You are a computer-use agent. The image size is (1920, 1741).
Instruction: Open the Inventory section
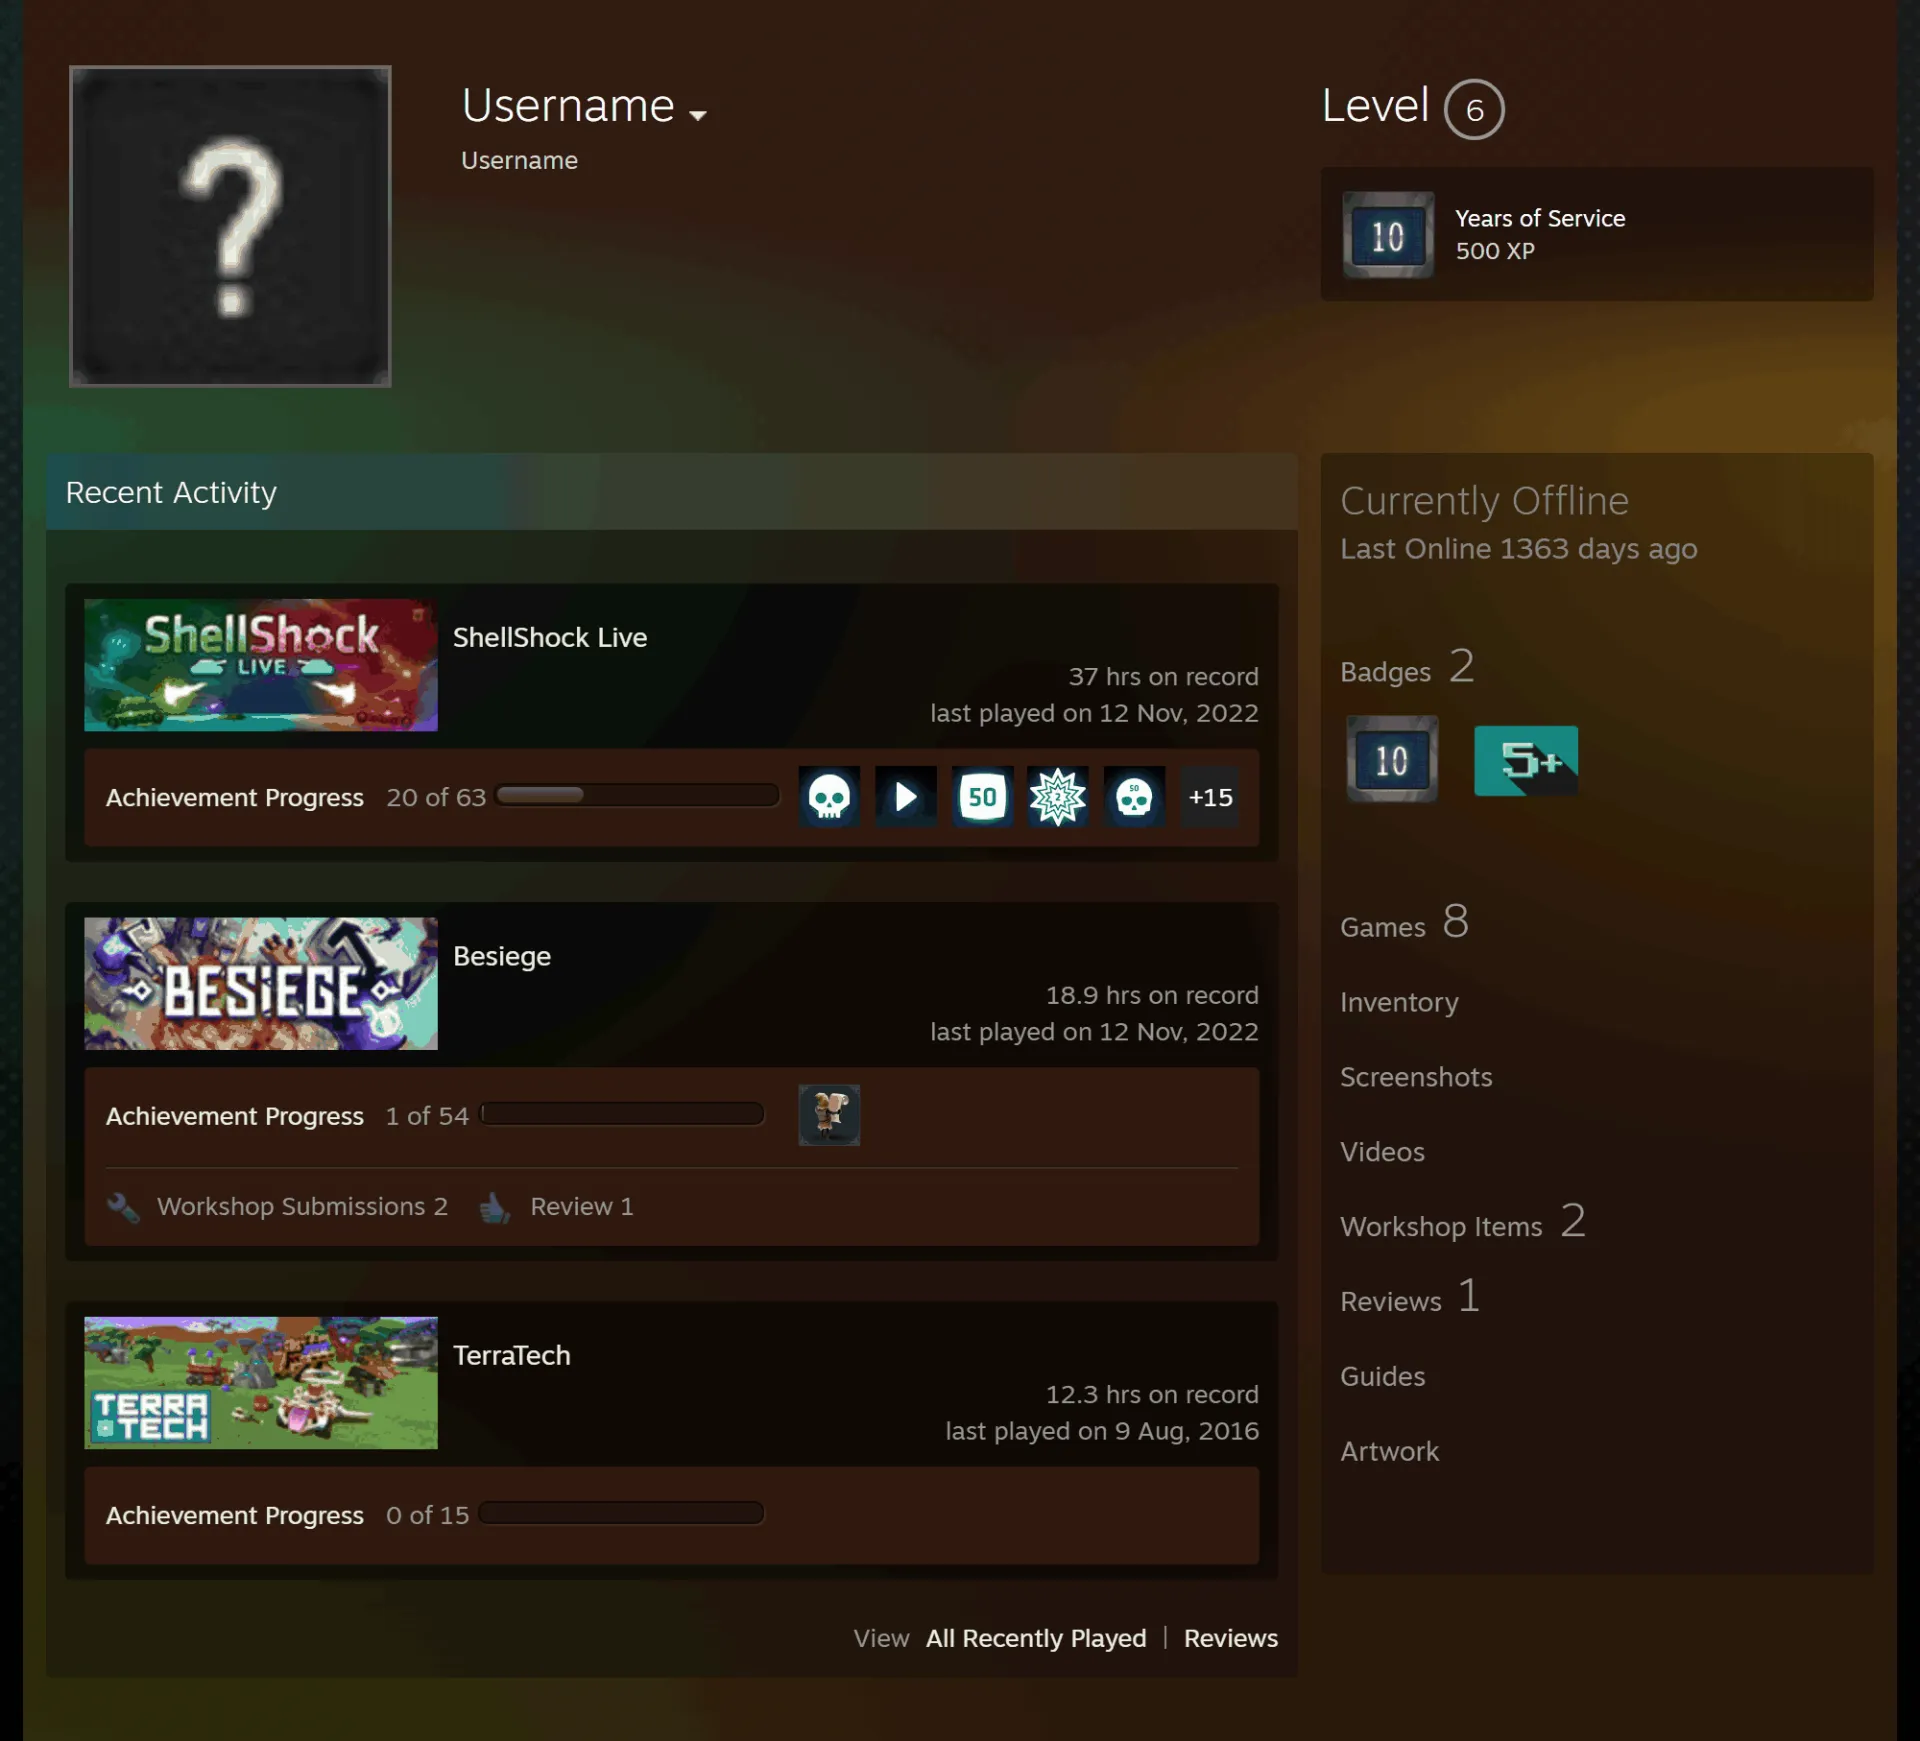(x=1399, y=1002)
